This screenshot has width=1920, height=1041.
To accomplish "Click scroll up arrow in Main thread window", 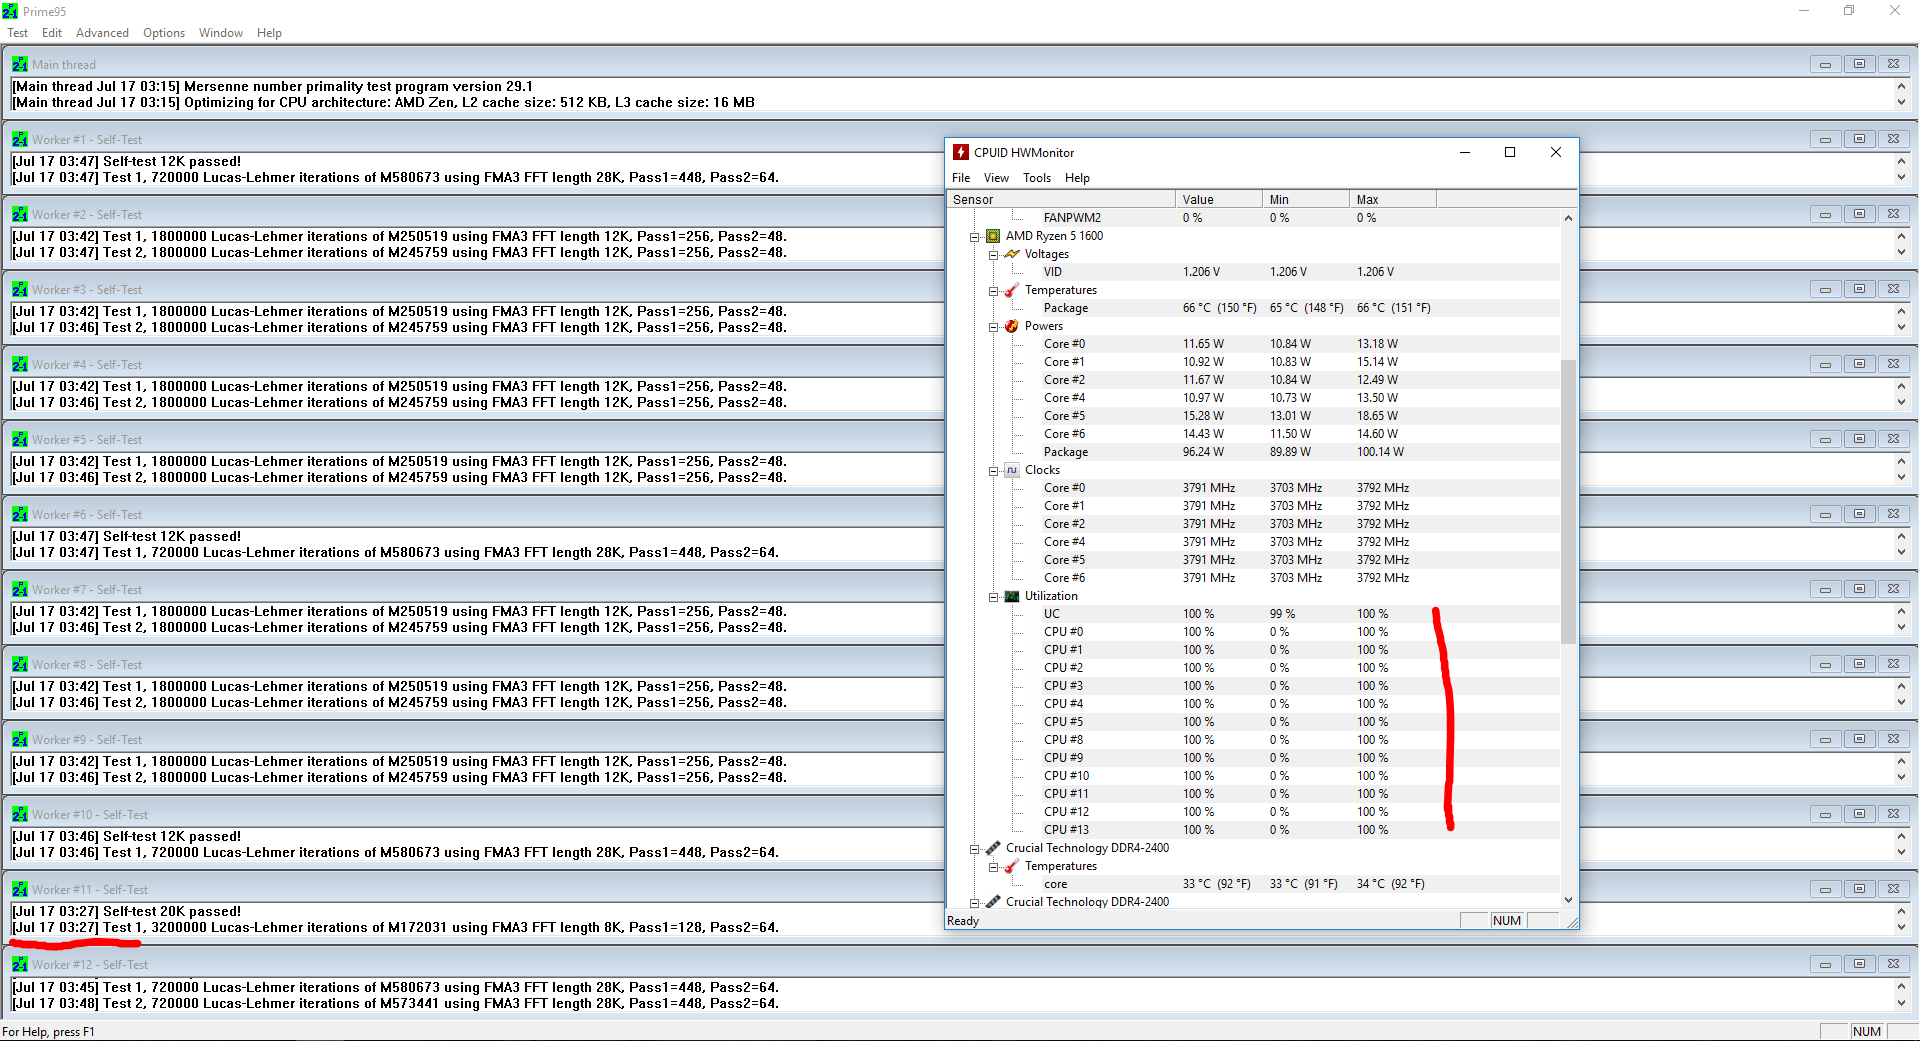I will pyautogui.click(x=1901, y=86).
